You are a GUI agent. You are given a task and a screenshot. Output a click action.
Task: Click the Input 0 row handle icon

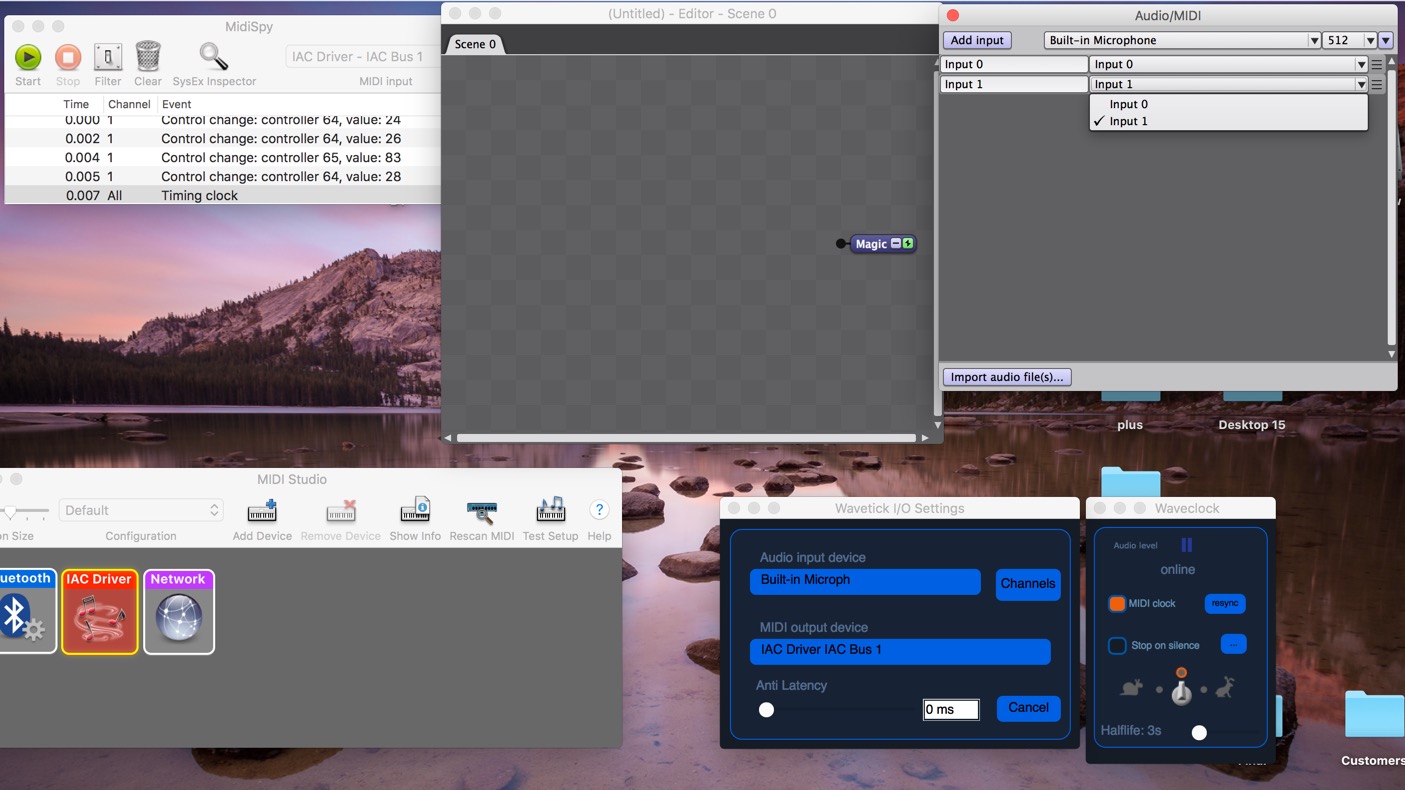point(1377,65)
